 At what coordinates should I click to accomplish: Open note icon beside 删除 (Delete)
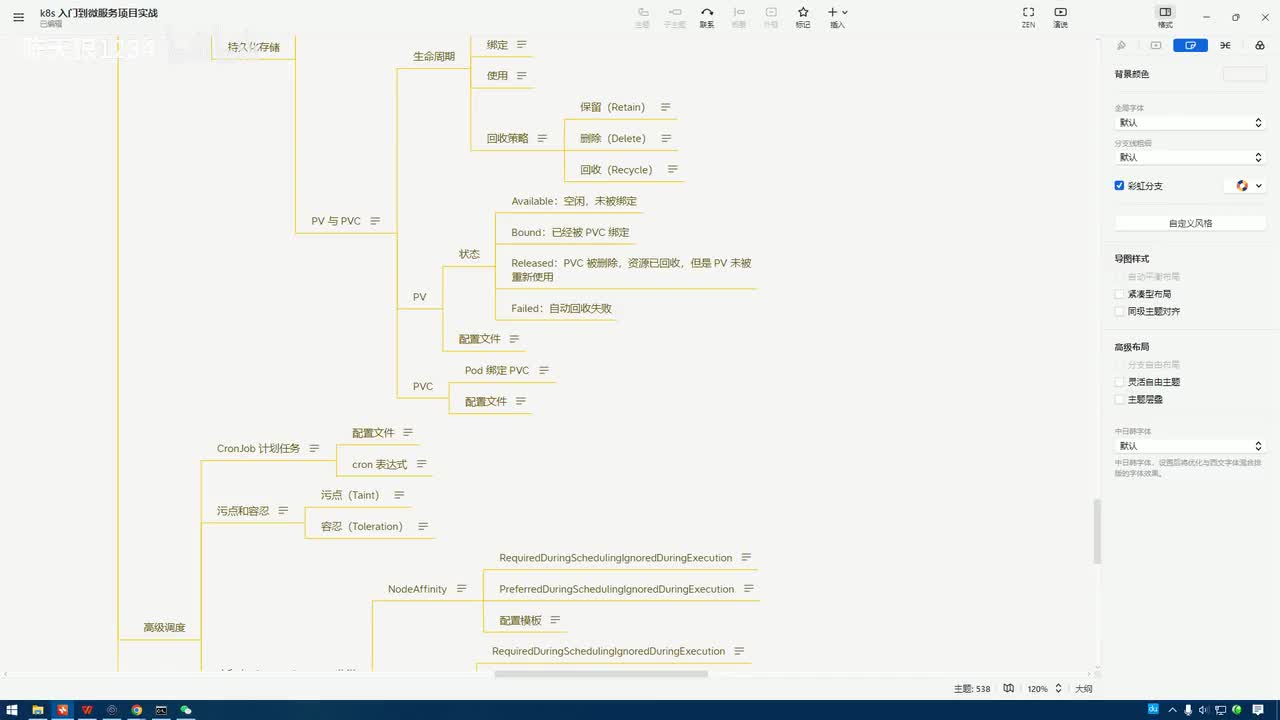pos(666,138)
